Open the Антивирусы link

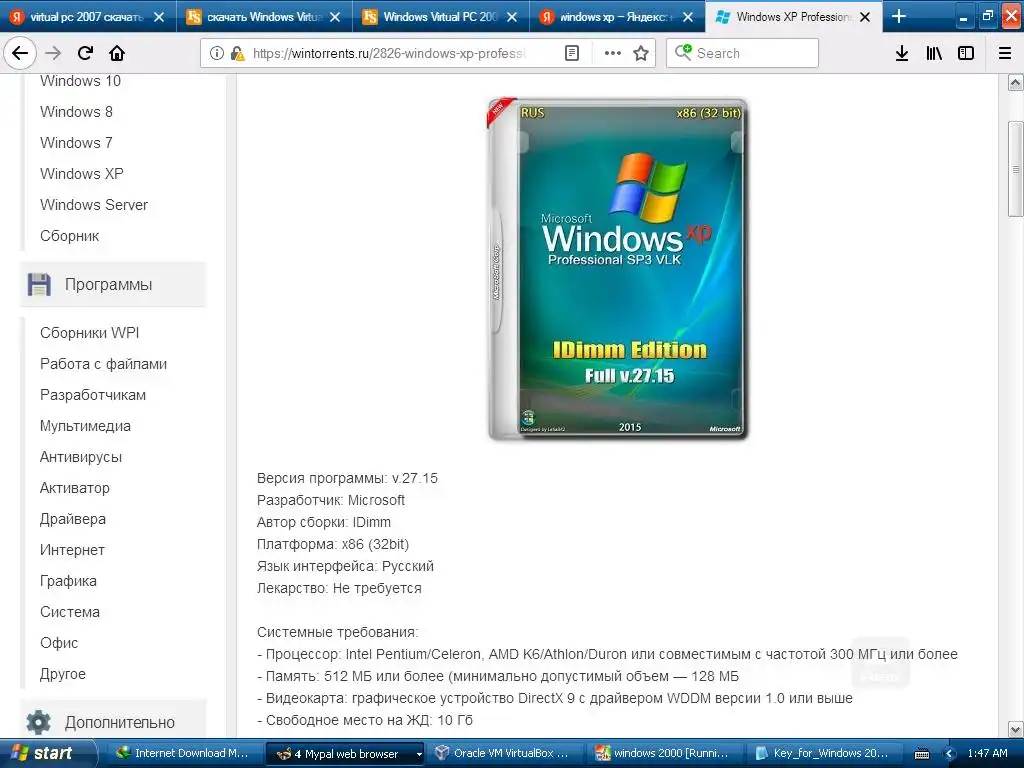click(81, 457)
